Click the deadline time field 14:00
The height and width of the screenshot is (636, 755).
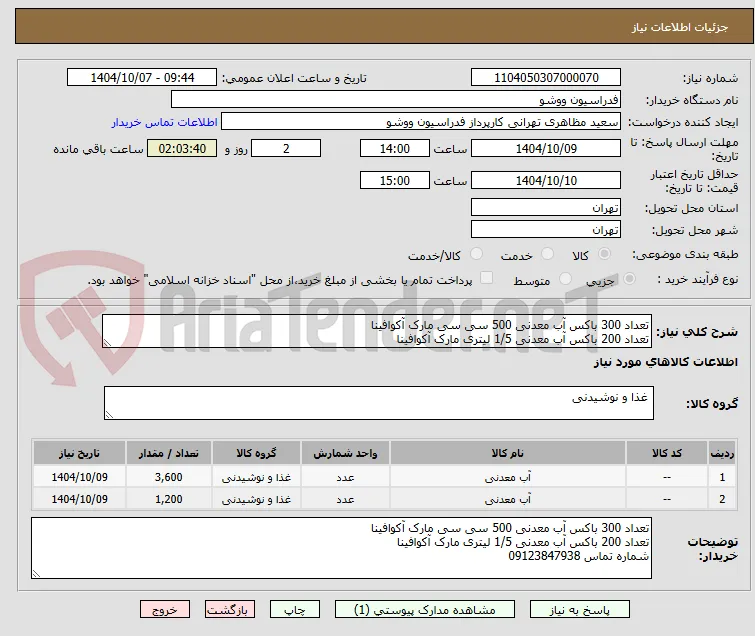(x=395, y=148)
